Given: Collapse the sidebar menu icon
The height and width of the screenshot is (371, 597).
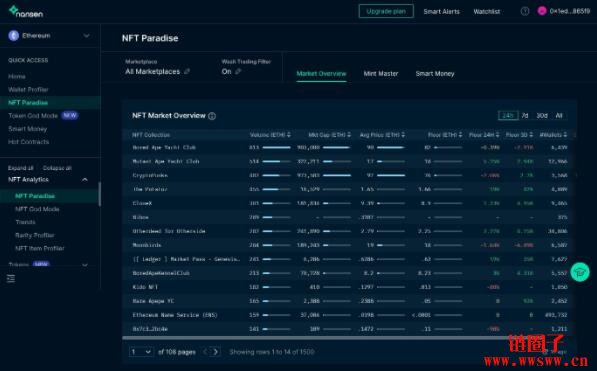Looking at the screenshot, I should 11,279.
